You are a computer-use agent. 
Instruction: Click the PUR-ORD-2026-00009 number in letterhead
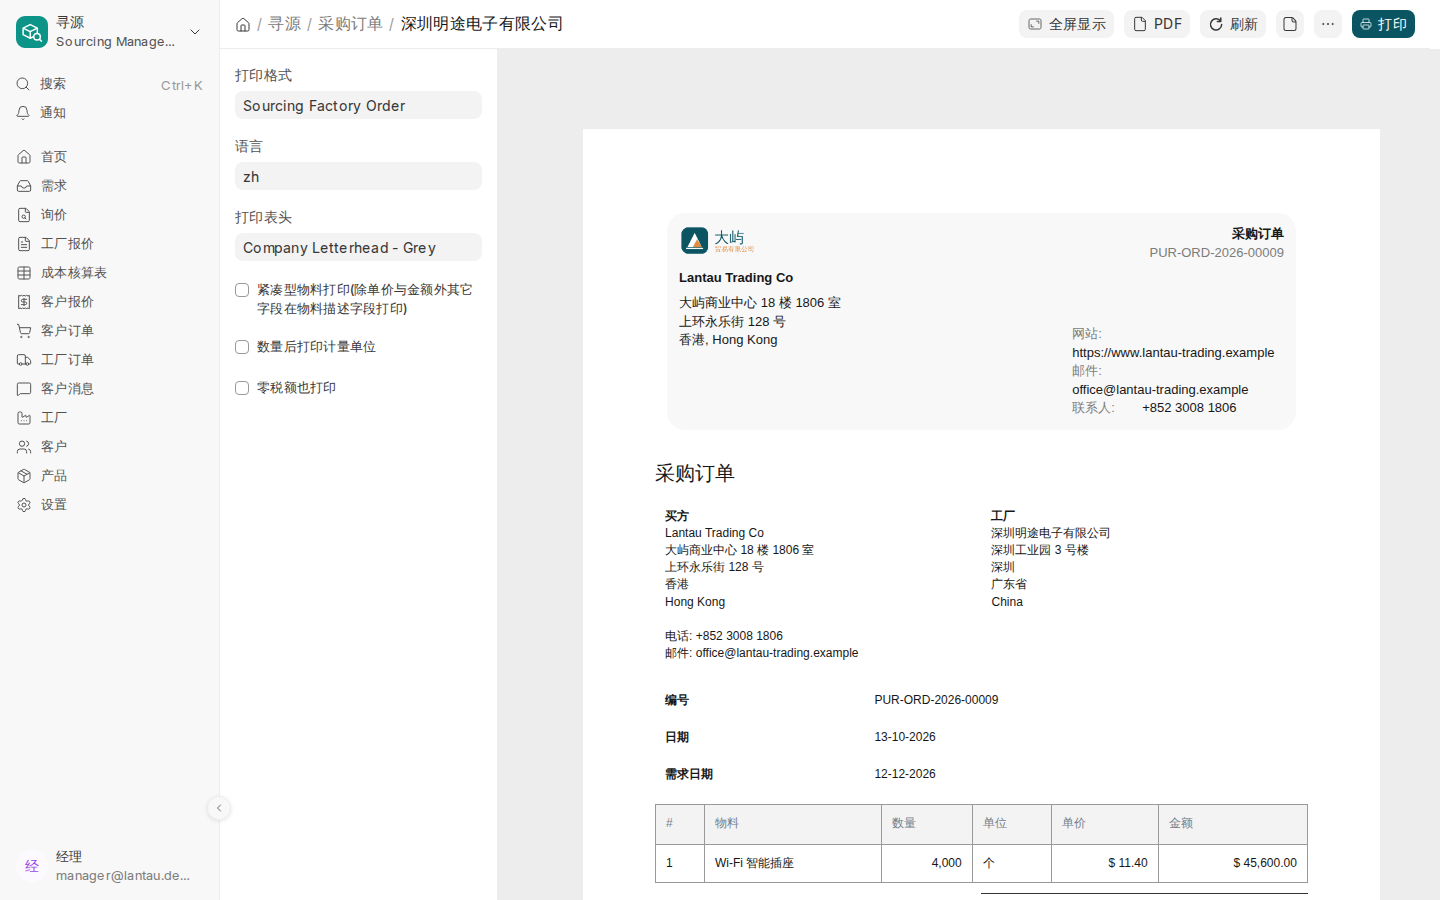[x=1216, y=253]
